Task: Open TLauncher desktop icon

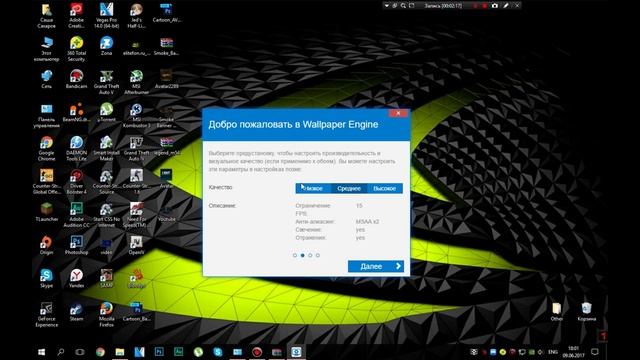Action: click(47, 212)
